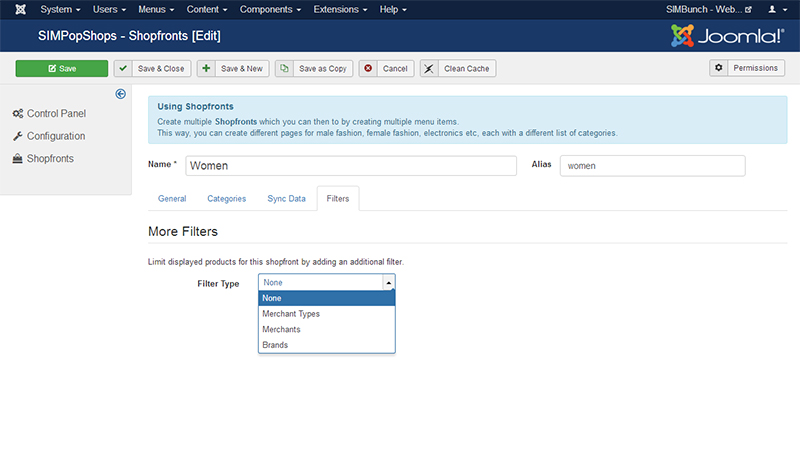Click the Joomla! brand logo
Viewport: 800px width, 468px height.
click(x=728, y=36)
